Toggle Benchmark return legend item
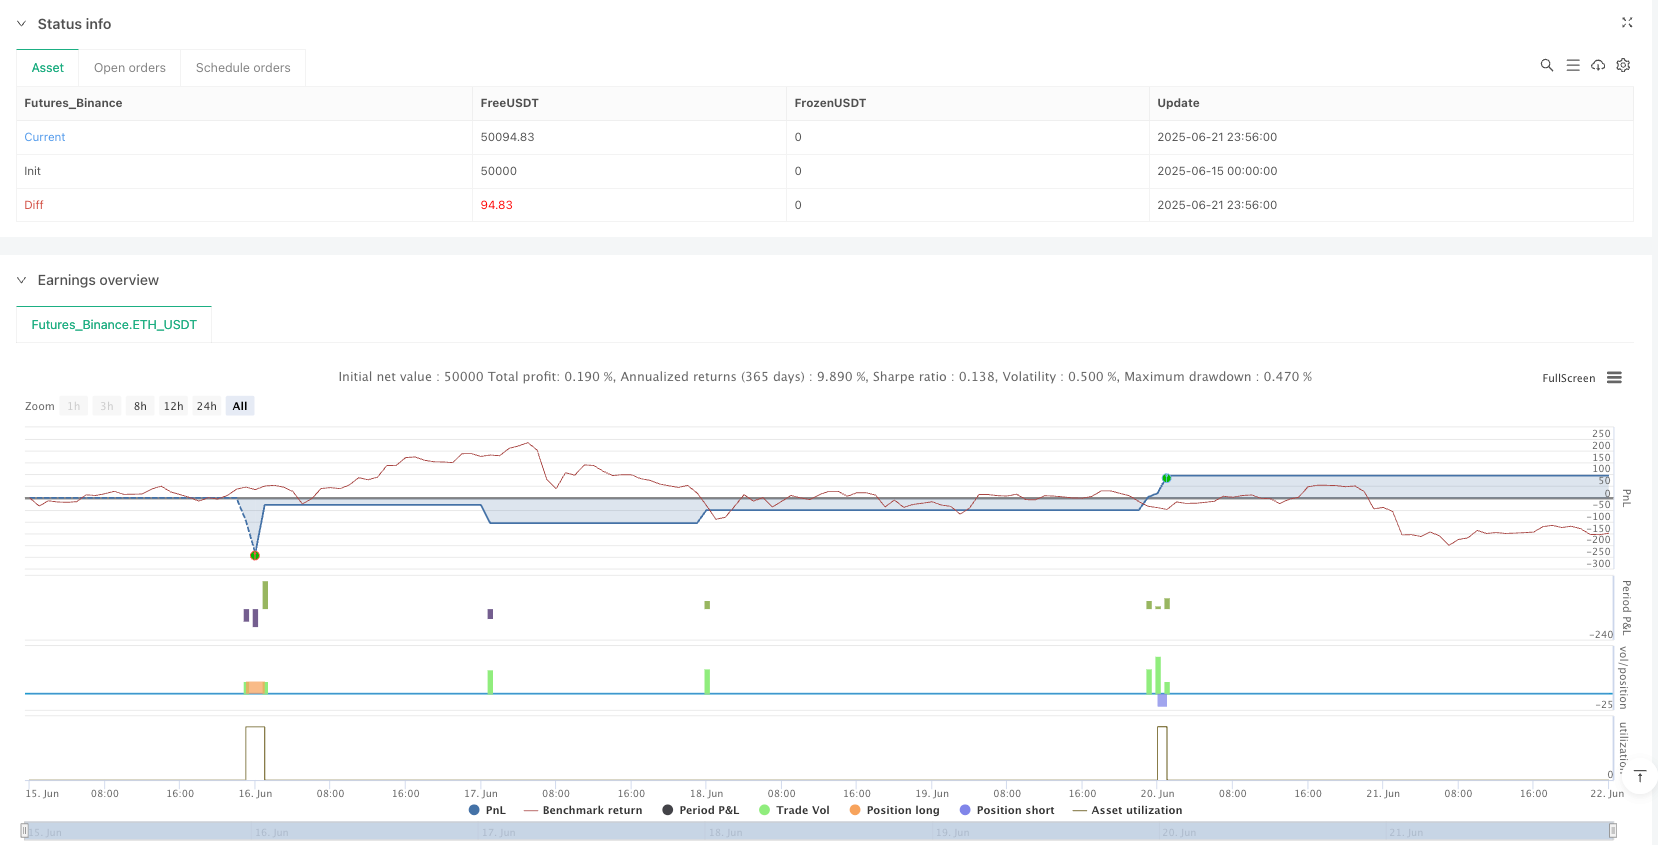 tap(582, 810)
